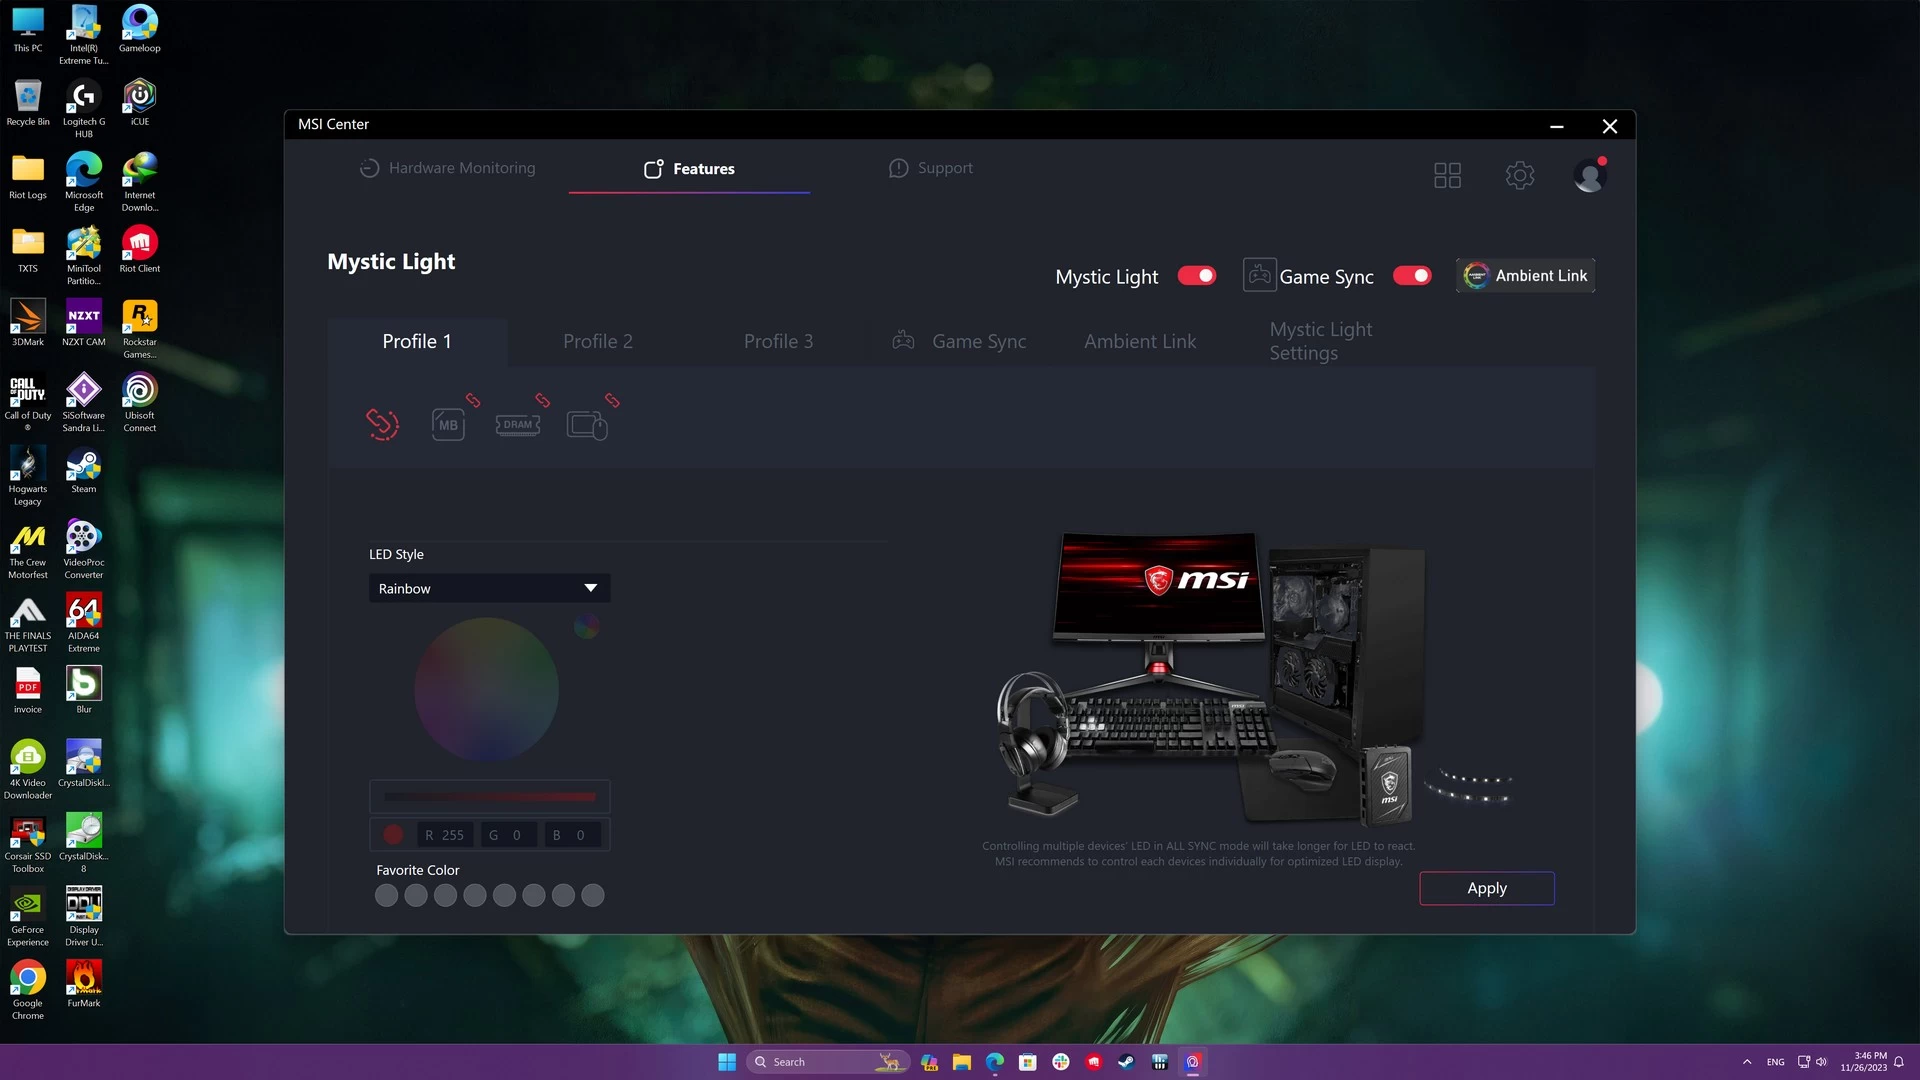Click Steam icon in the taskbar

(1127, 1062)
